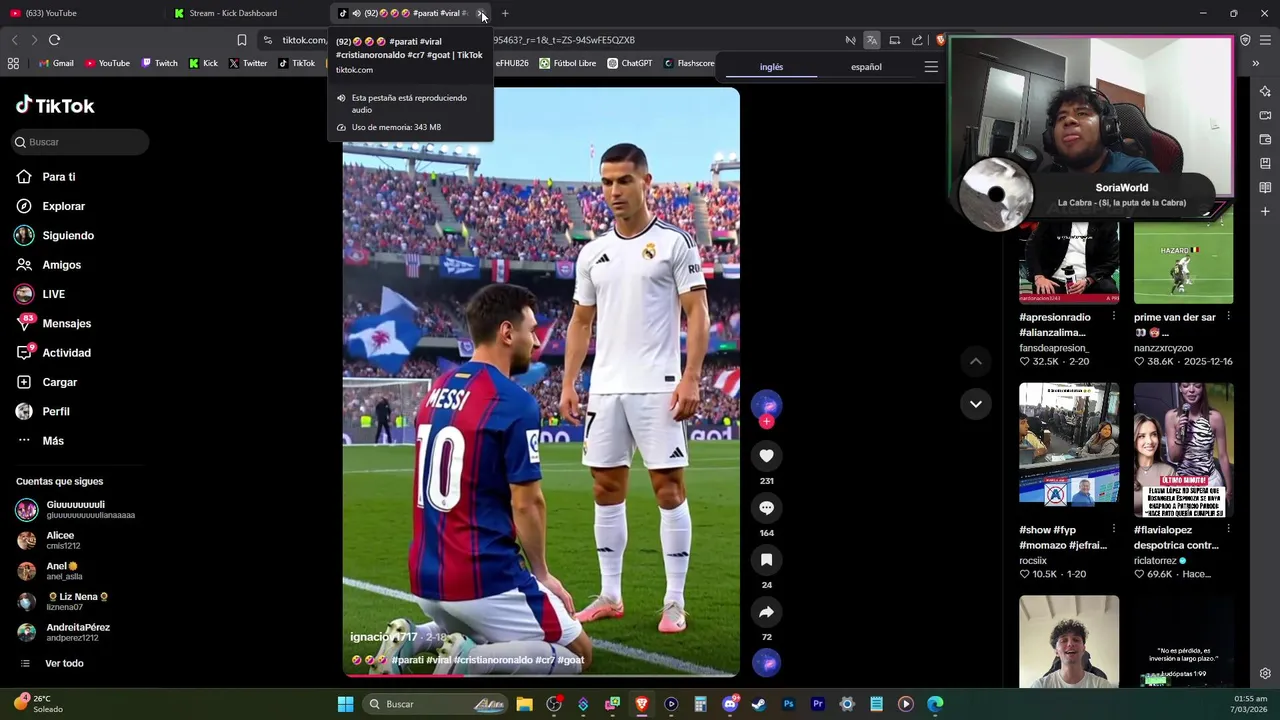Open Brave Wallet sidebar icon
This screenshot has width=1280, height=720.
coord(1265,139)
